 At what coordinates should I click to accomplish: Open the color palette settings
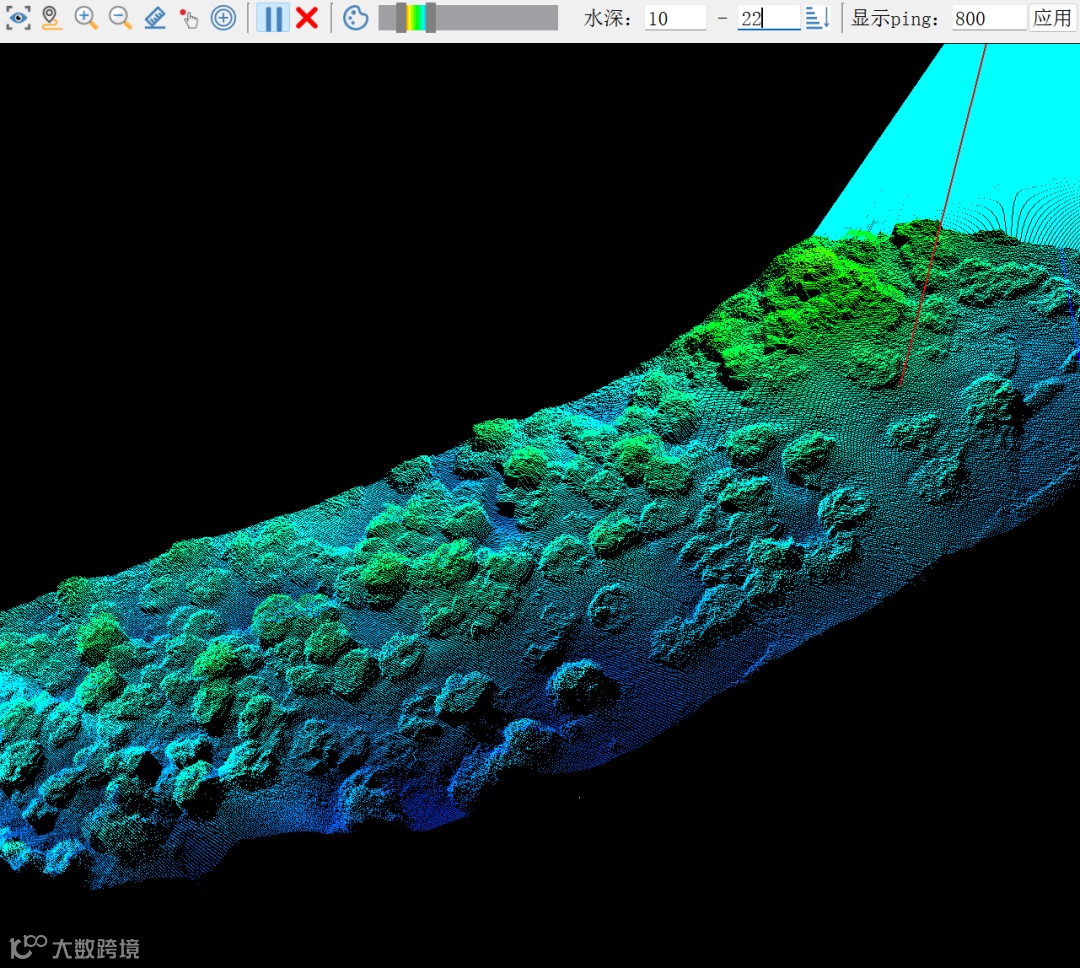pos(355,18)
